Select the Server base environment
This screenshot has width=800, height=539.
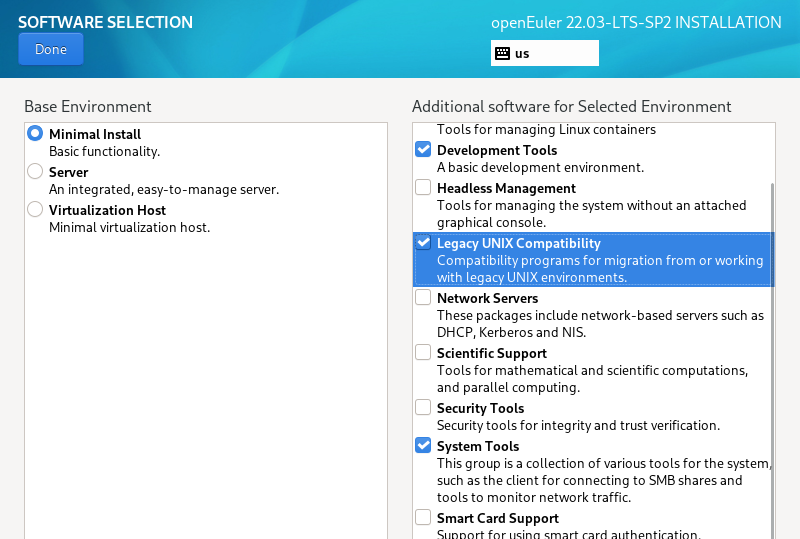tap(36, 172)
